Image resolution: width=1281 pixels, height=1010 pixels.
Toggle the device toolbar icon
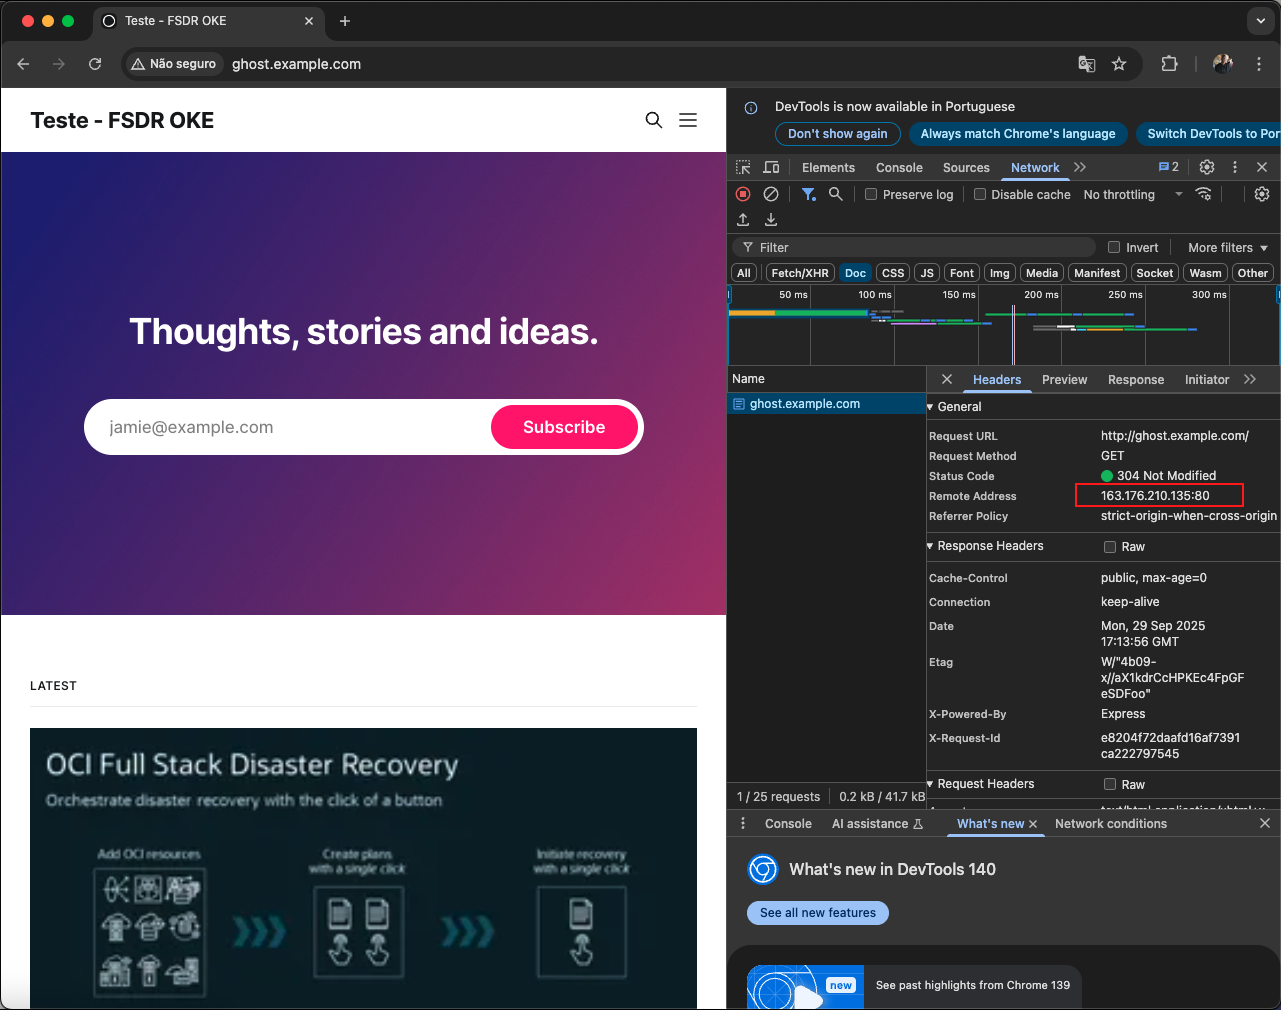pos(771,167)
